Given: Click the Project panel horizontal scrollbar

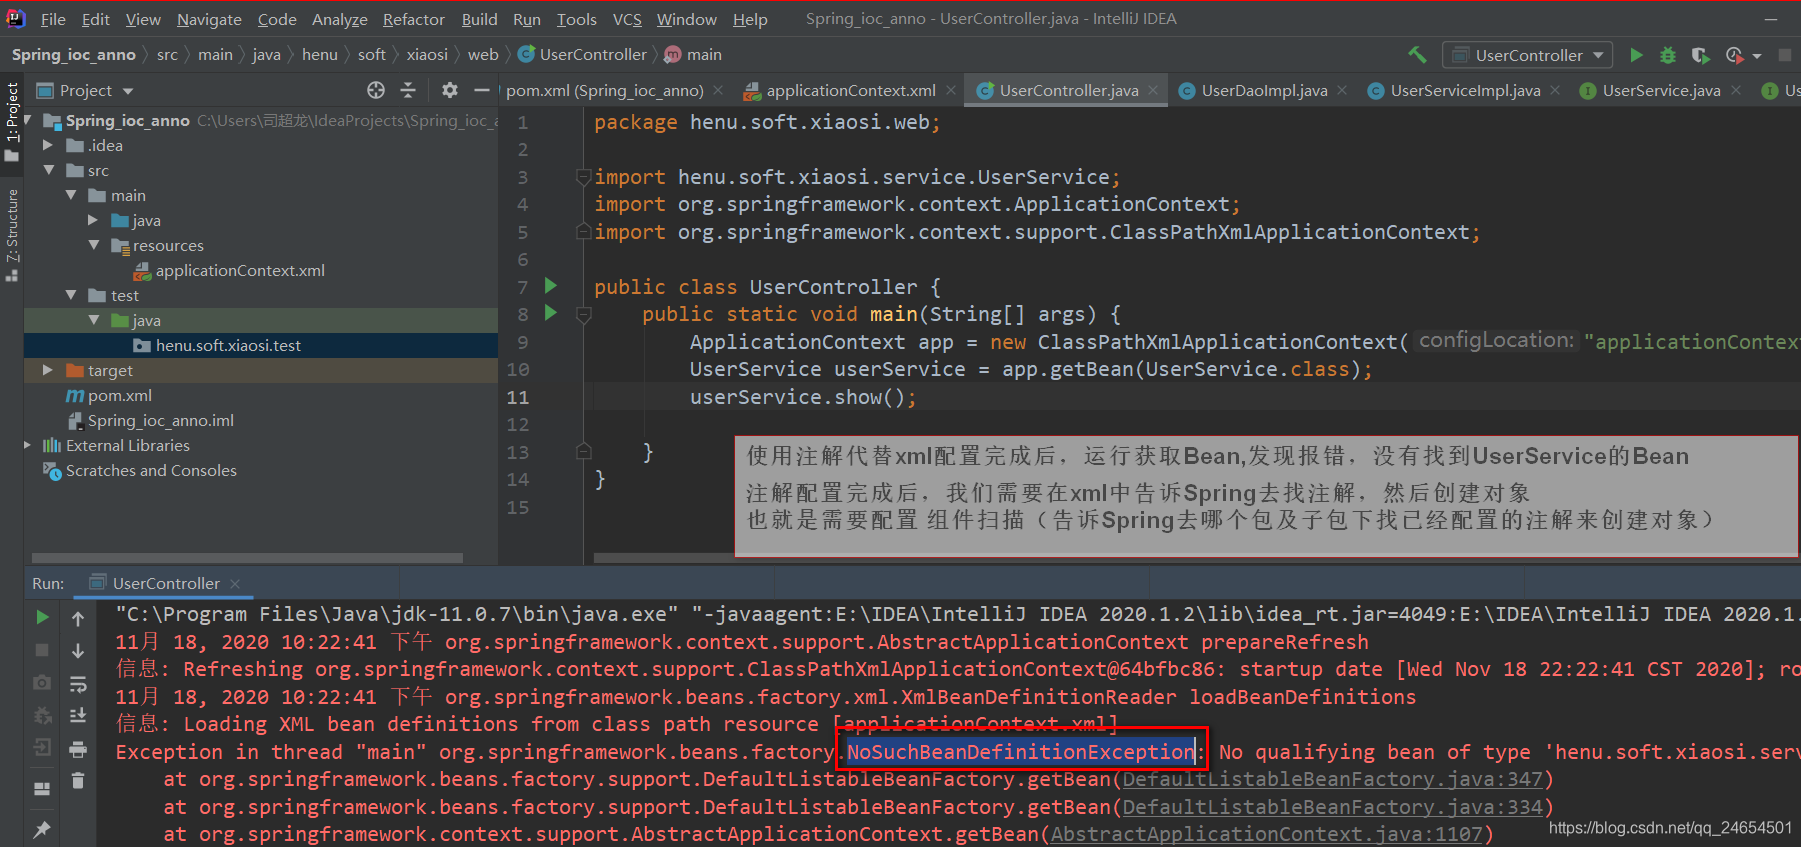Looking at the screenshot, I should 247,558.
